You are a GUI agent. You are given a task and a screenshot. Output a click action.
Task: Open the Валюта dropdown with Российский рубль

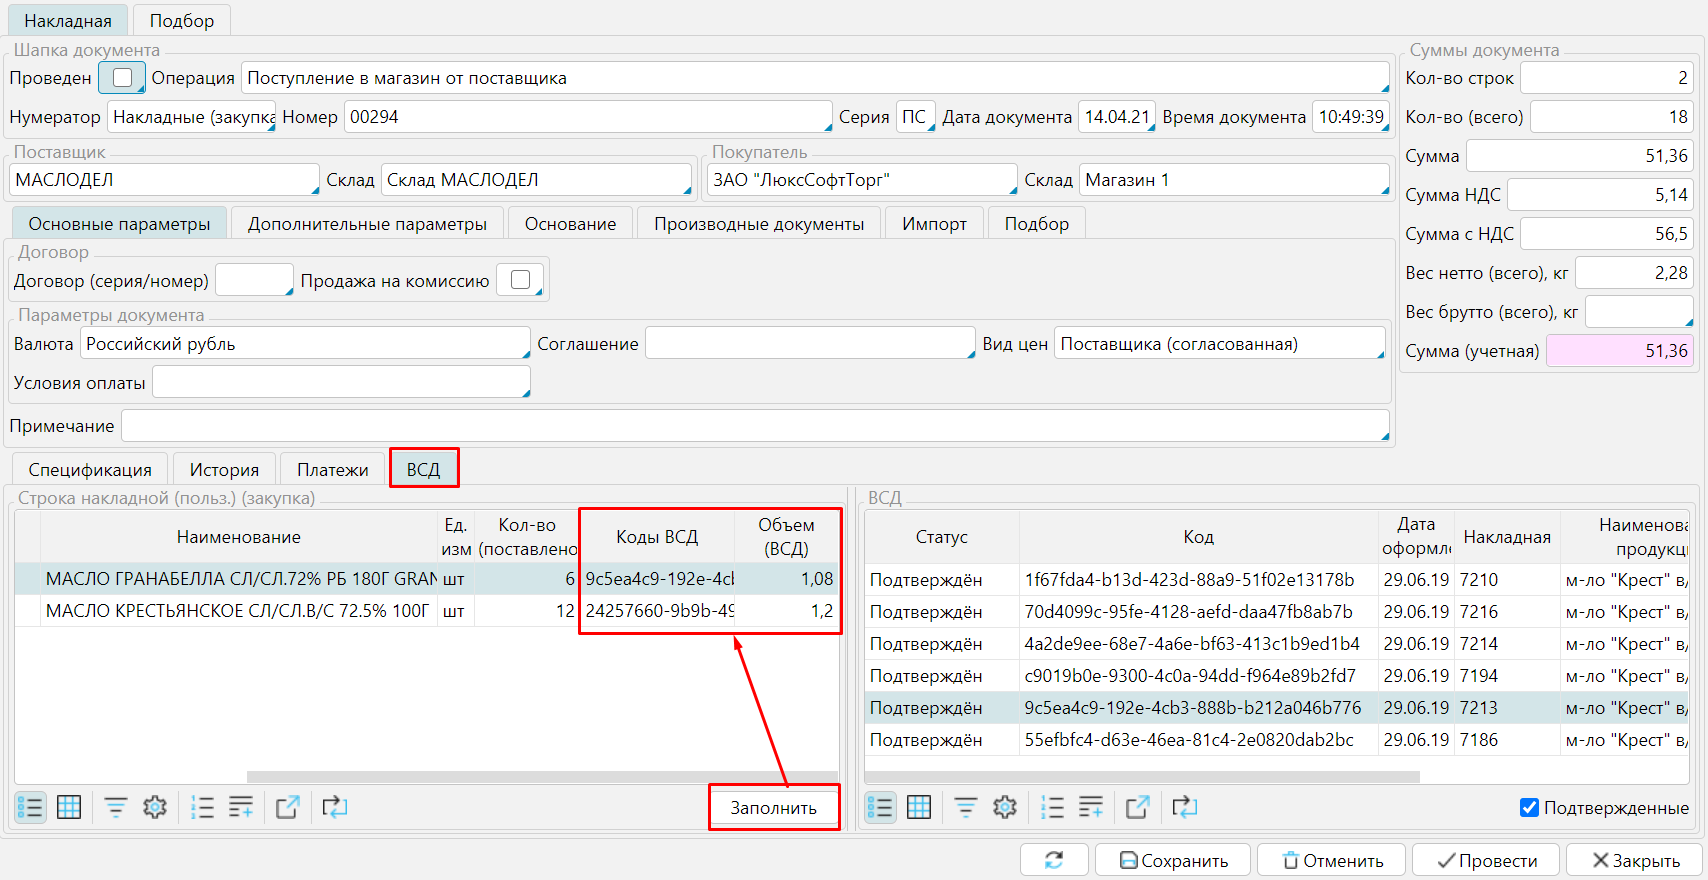pos(305,344)
